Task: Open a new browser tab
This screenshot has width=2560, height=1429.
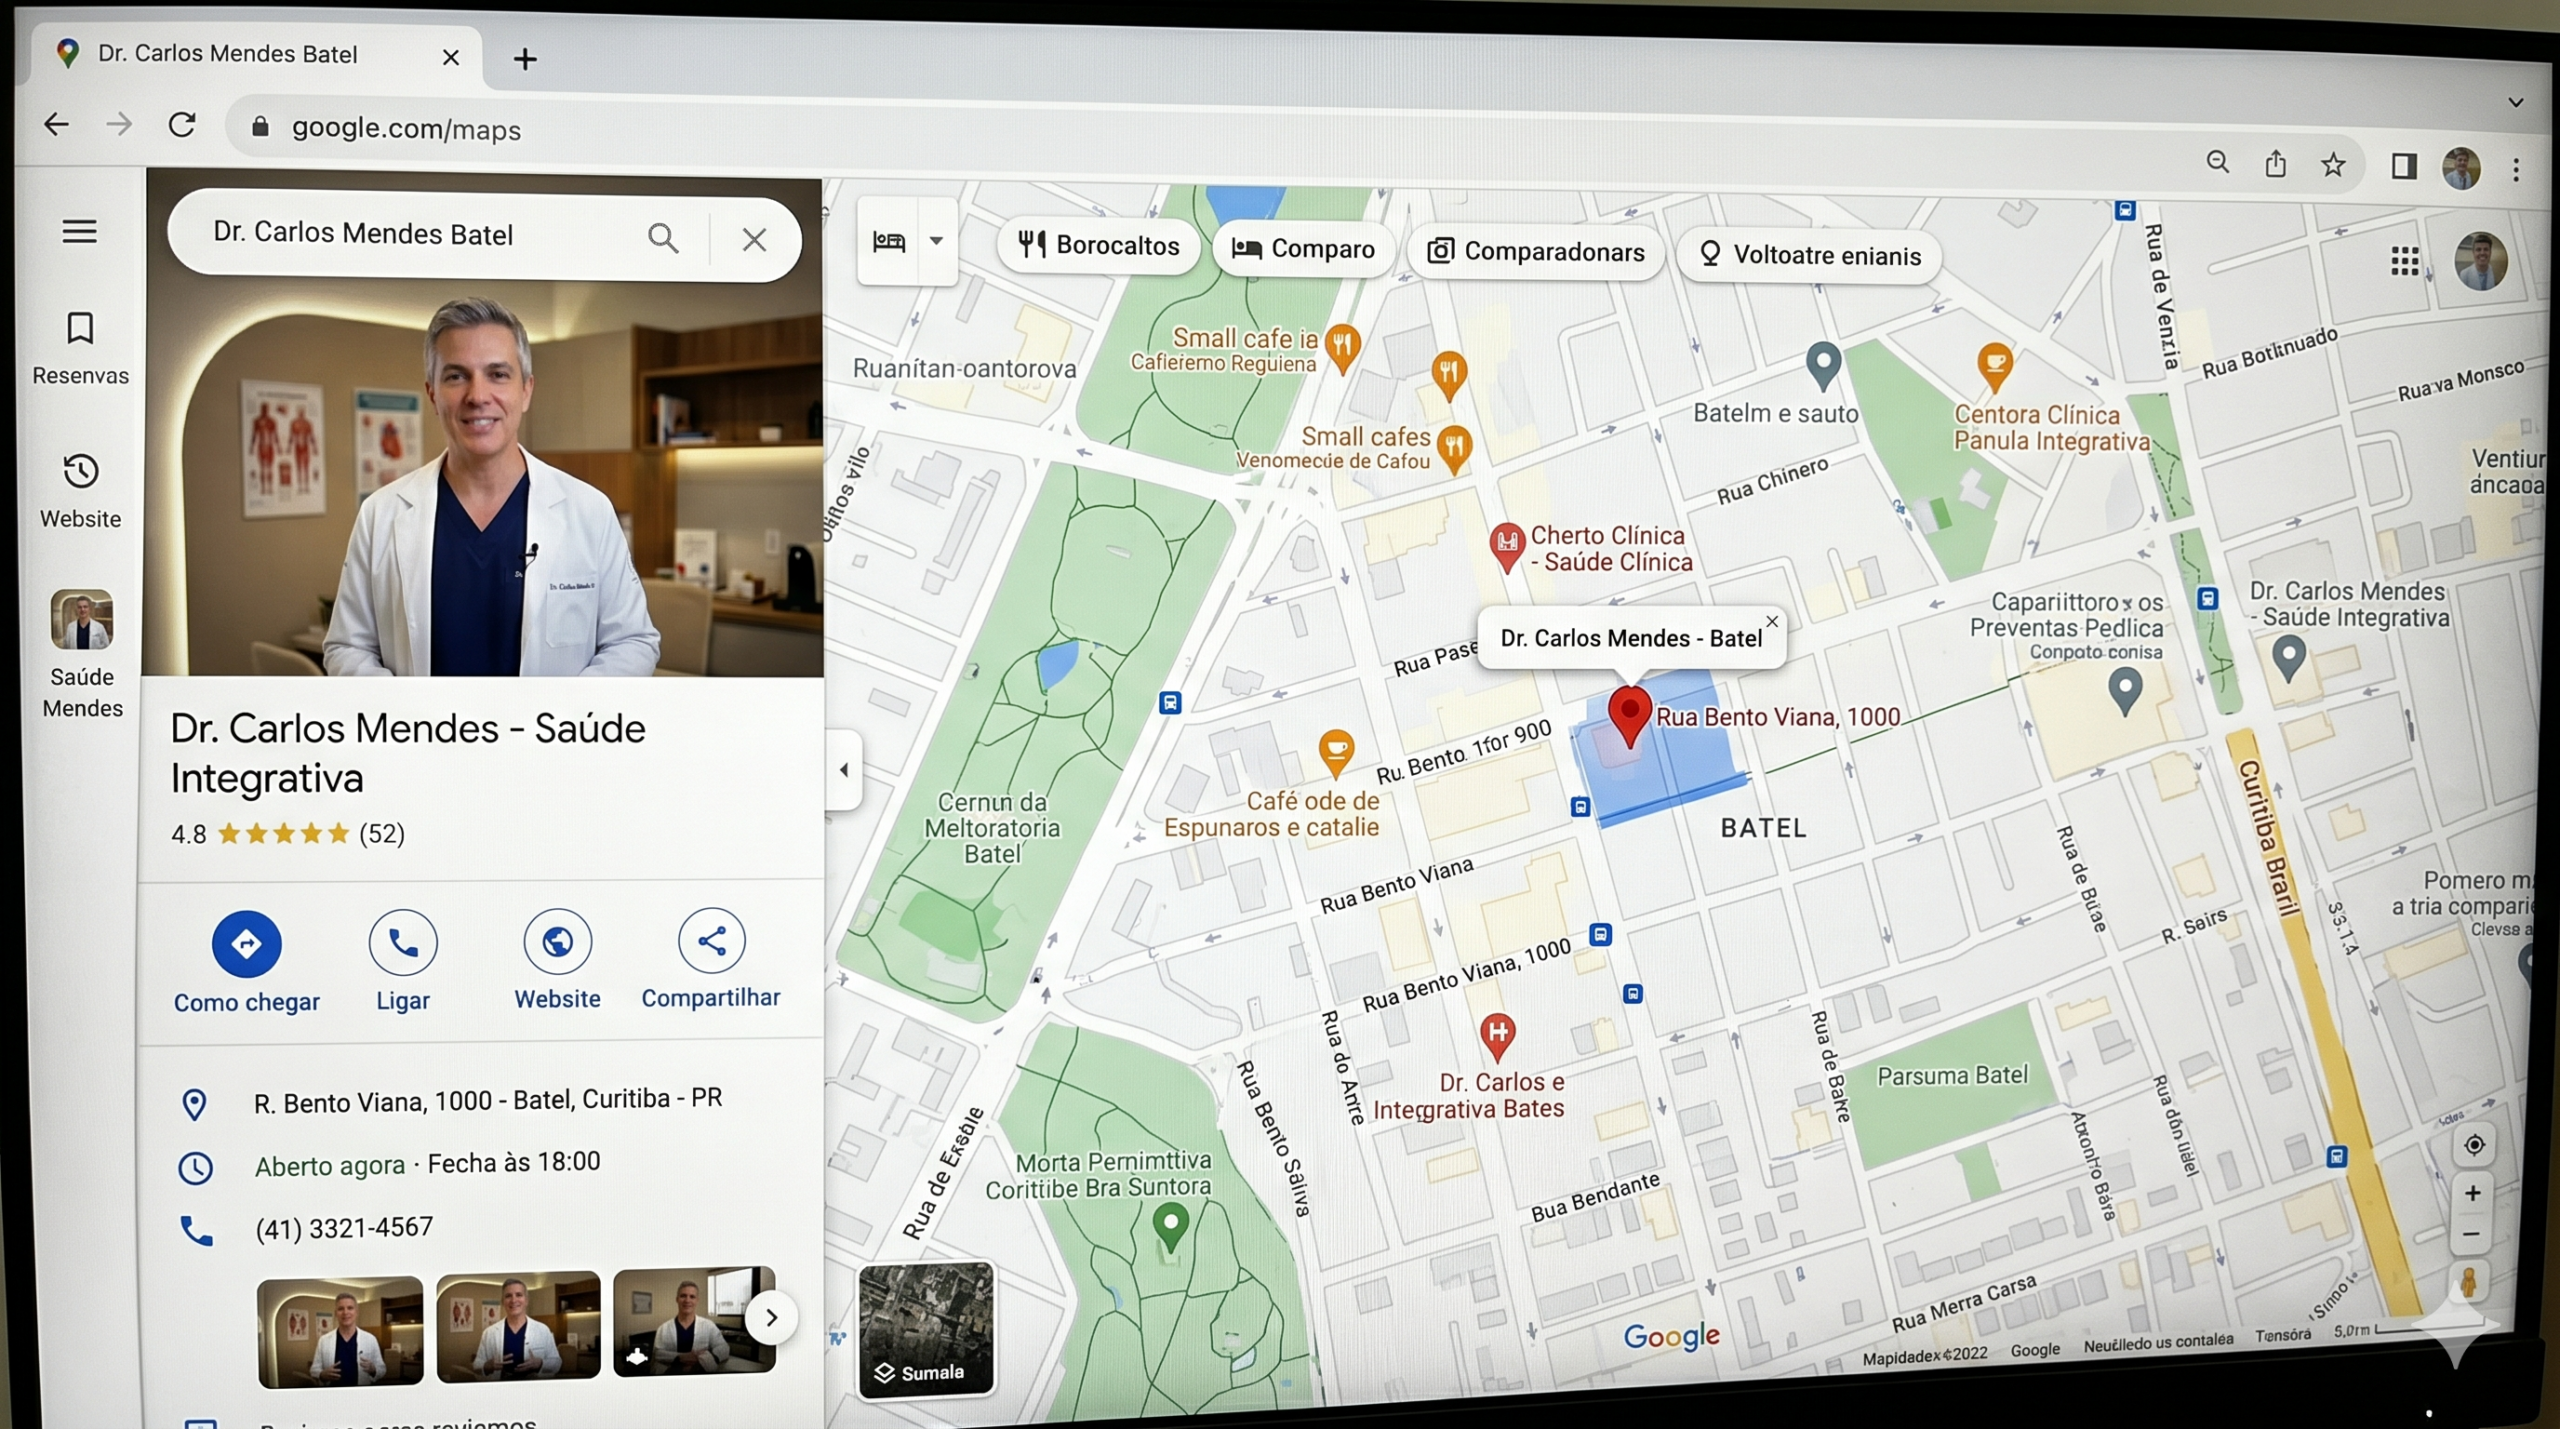Action: click(525, 59)
